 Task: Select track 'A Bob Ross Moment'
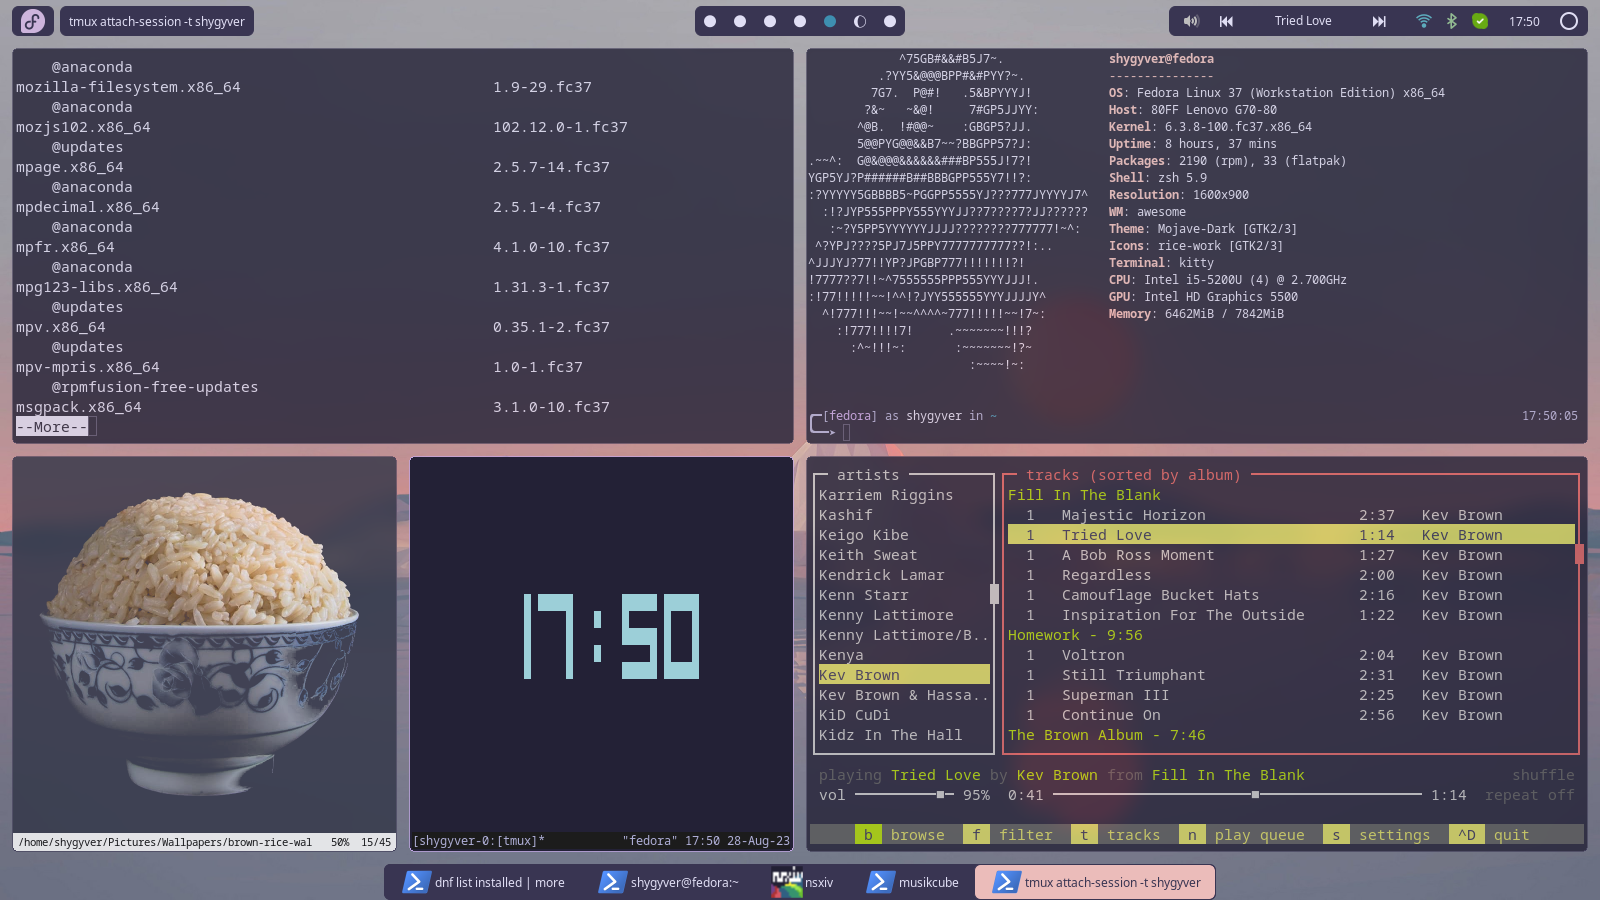coord(1291,555)
